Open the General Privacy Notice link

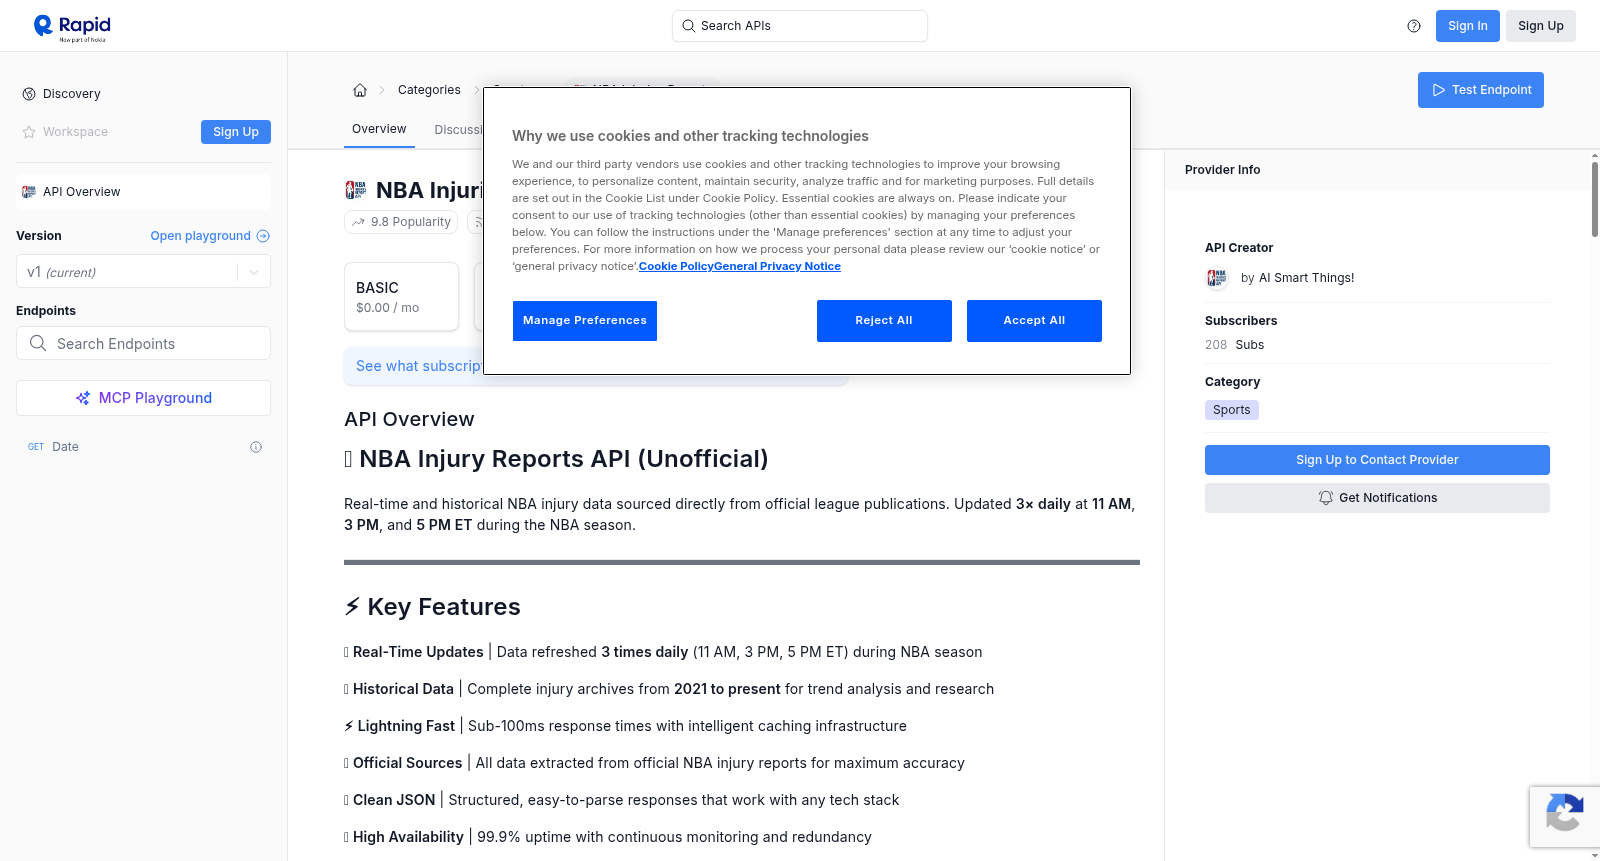777,266
